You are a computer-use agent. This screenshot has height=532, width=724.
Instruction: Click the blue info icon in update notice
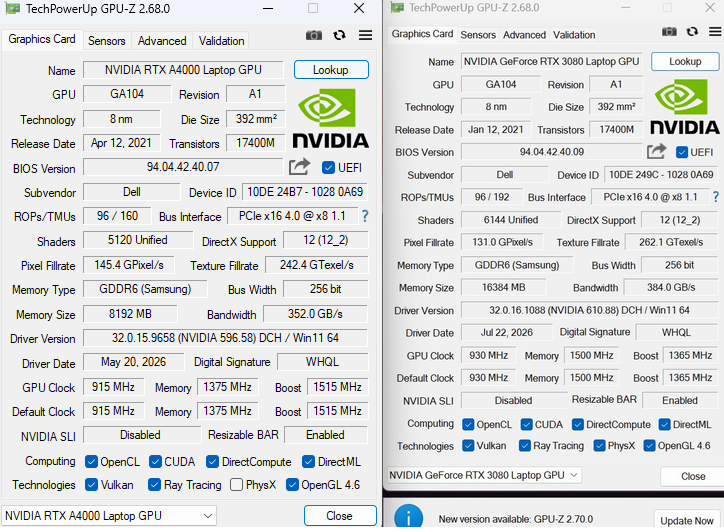tap(408, 517)
